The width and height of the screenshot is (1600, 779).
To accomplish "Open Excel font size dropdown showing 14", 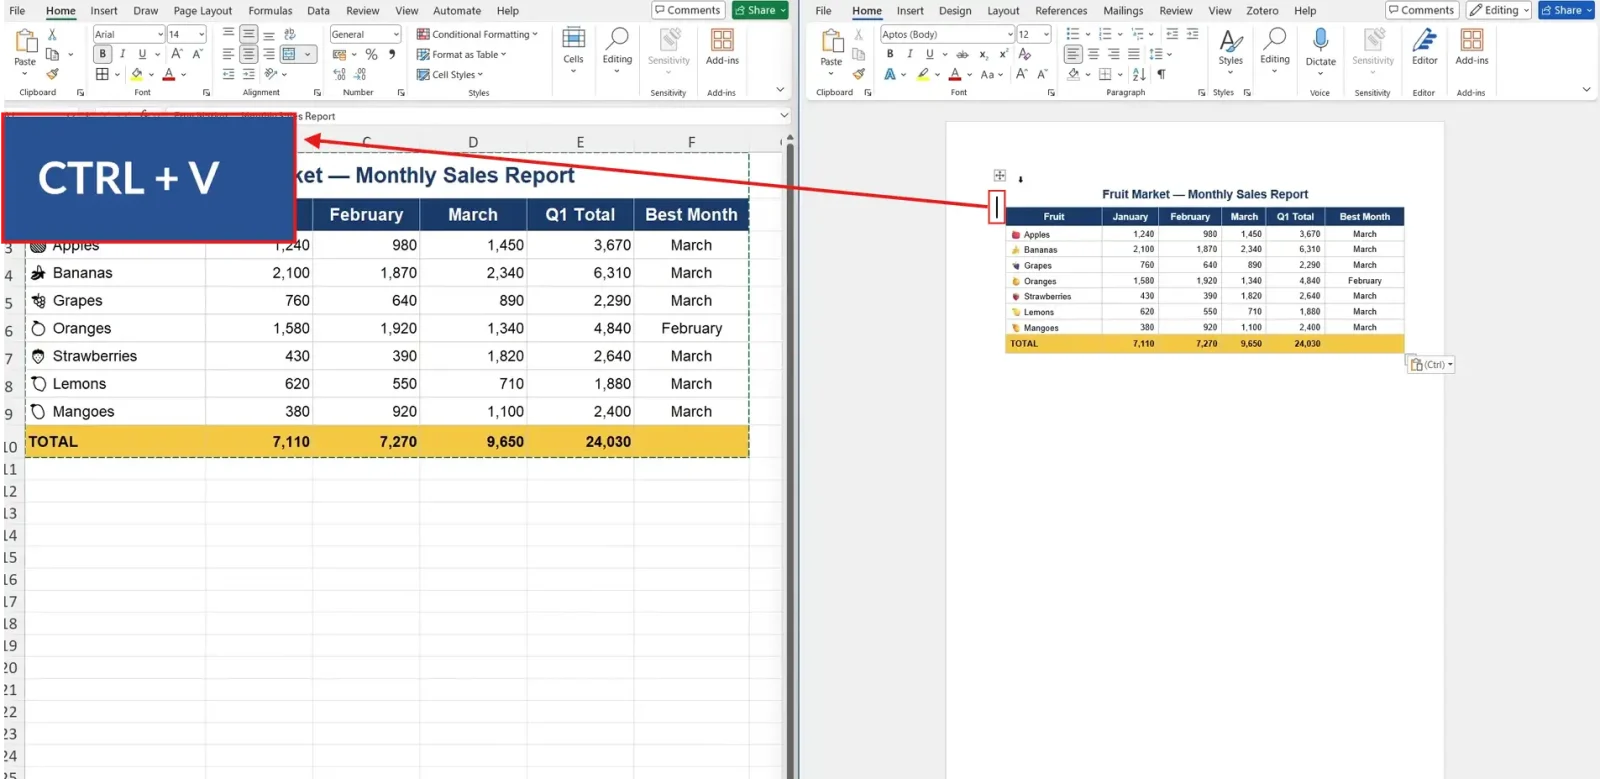I will click(x=201, y=34).
